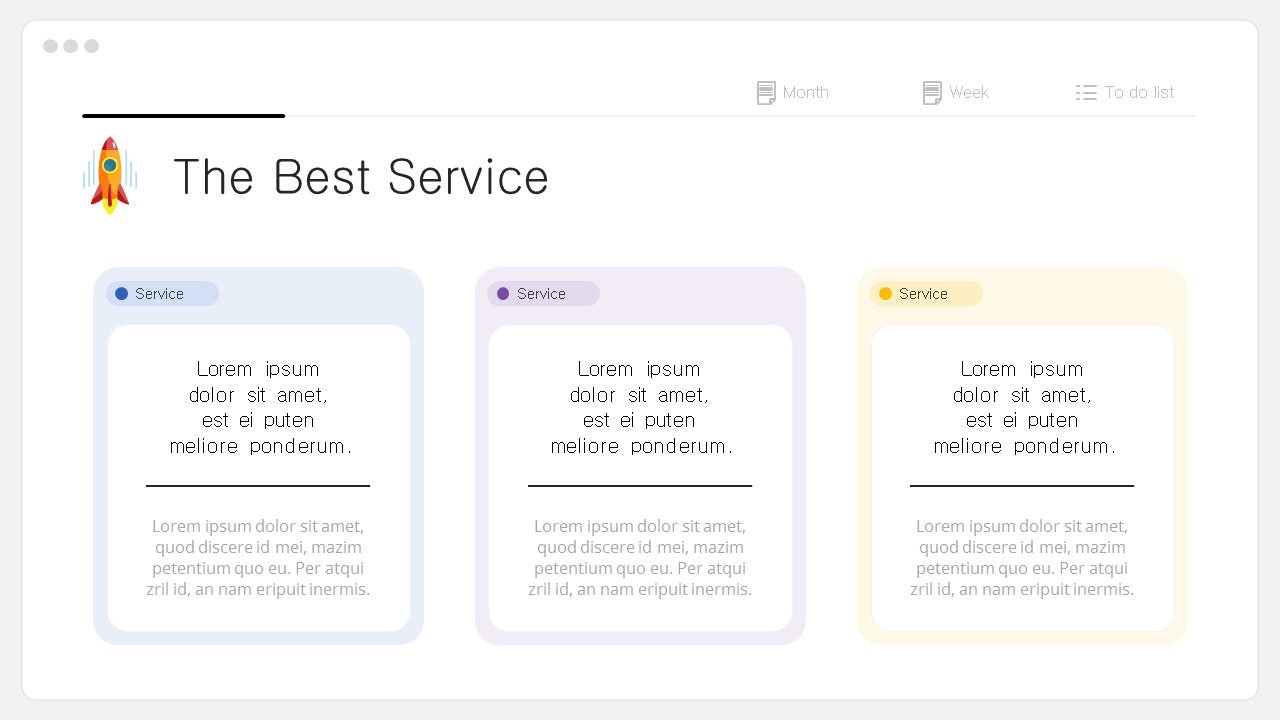Click the To do list icon

(x=1086, y=93)
